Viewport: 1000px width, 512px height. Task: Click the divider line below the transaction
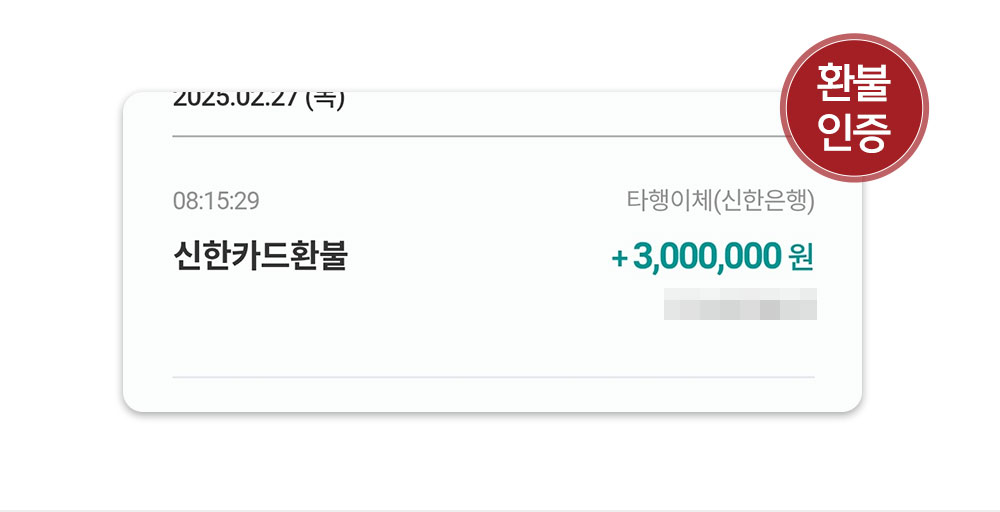coord(494,377)
